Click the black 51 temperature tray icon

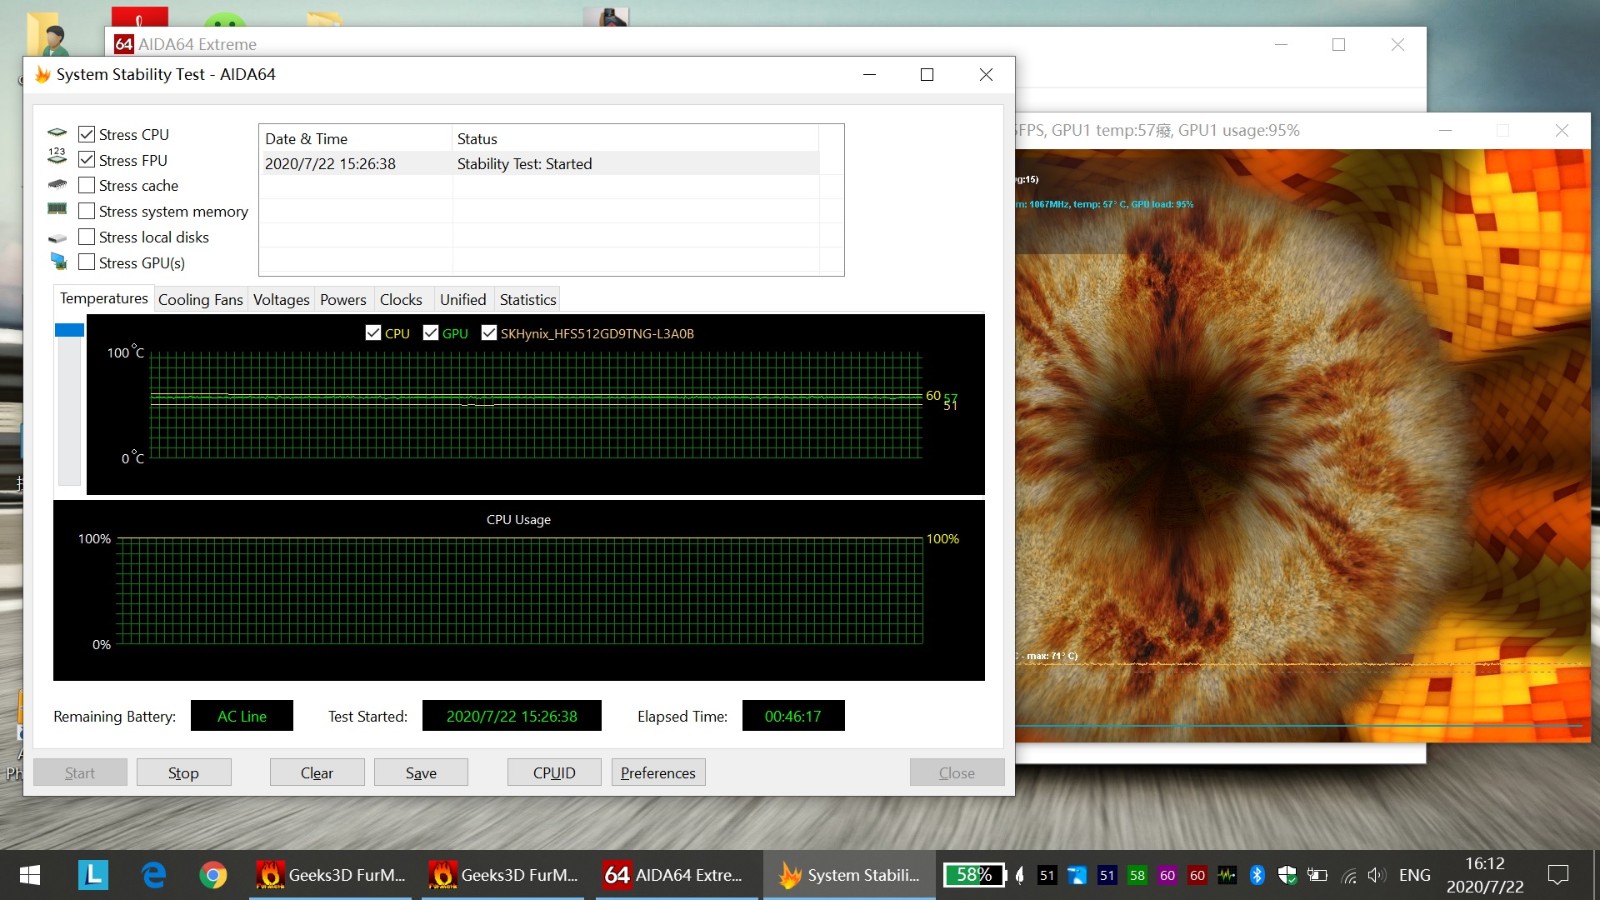click(1047, 875)
